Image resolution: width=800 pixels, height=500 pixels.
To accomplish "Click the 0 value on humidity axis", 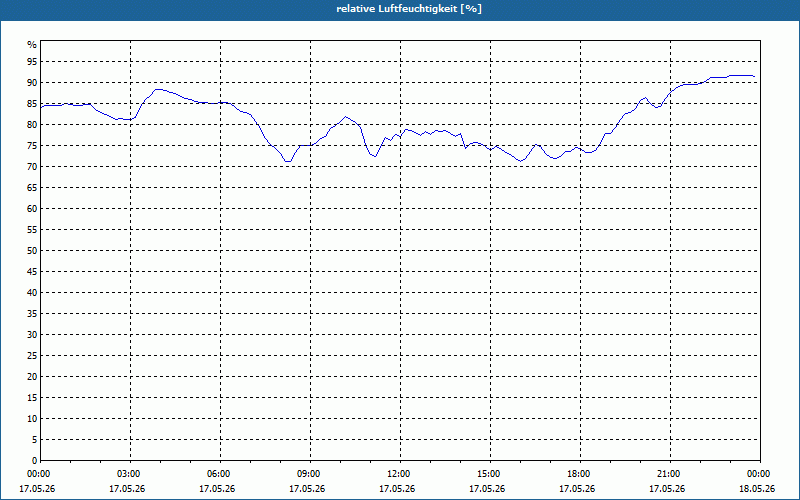I will (34, 461).
